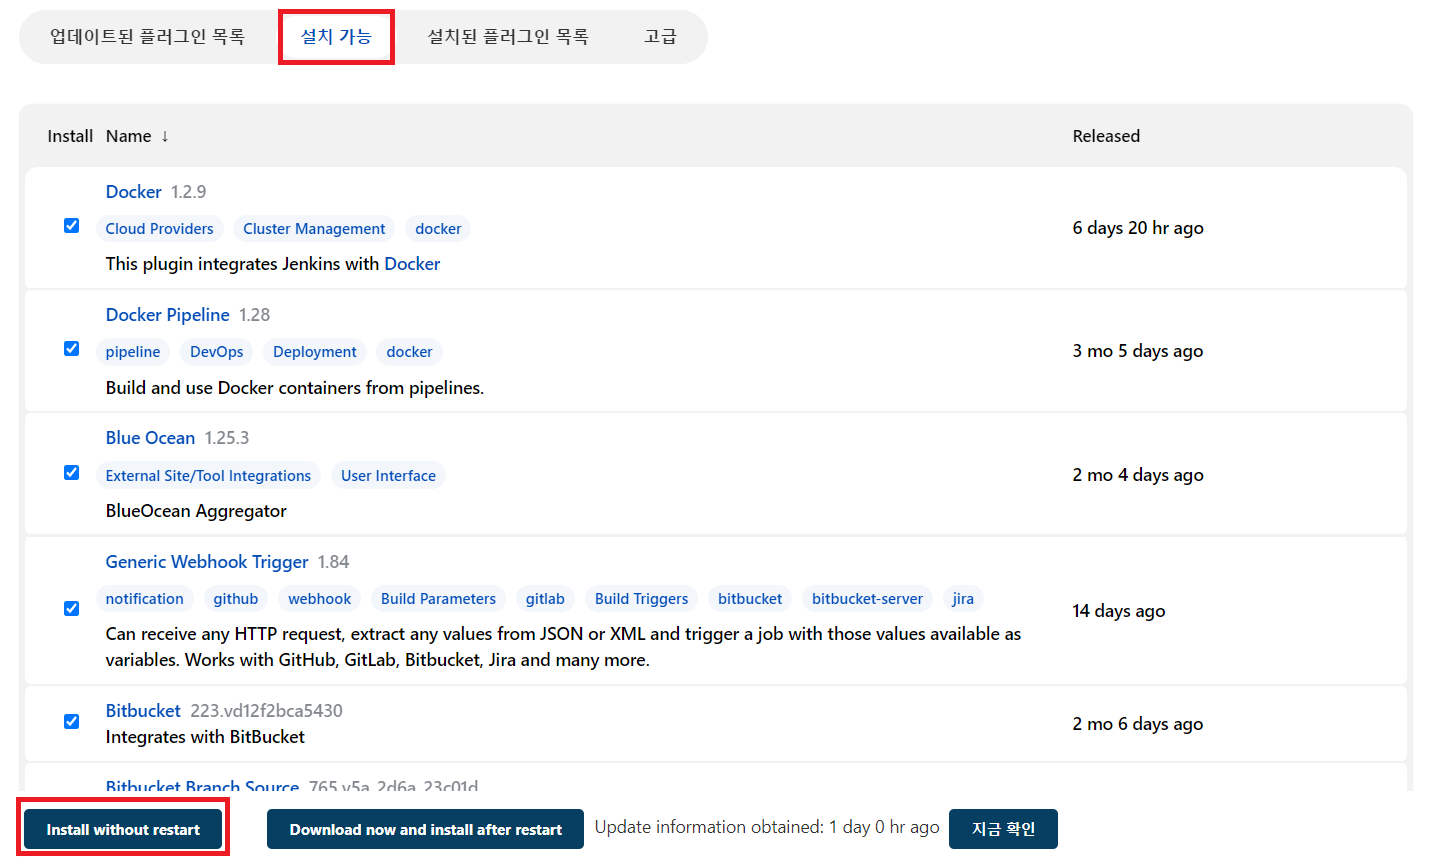This screenshot has height=859, width=1439.
Task: Click the docker tag in Docker row
Action: pos(438,229)
